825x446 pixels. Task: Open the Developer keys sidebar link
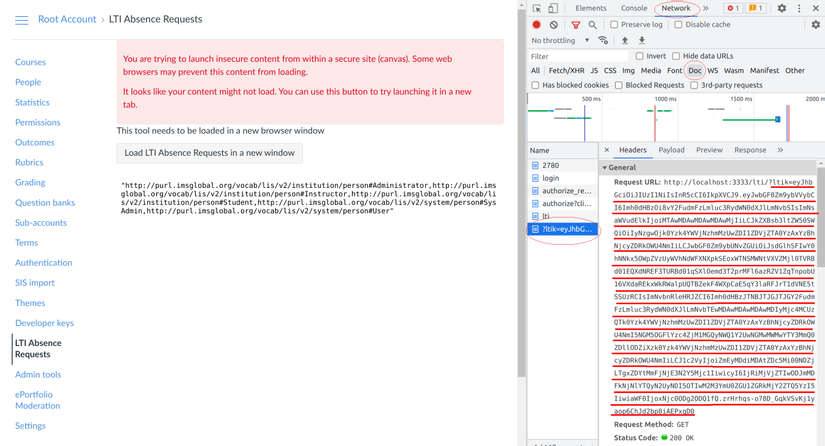pos(44,323)
